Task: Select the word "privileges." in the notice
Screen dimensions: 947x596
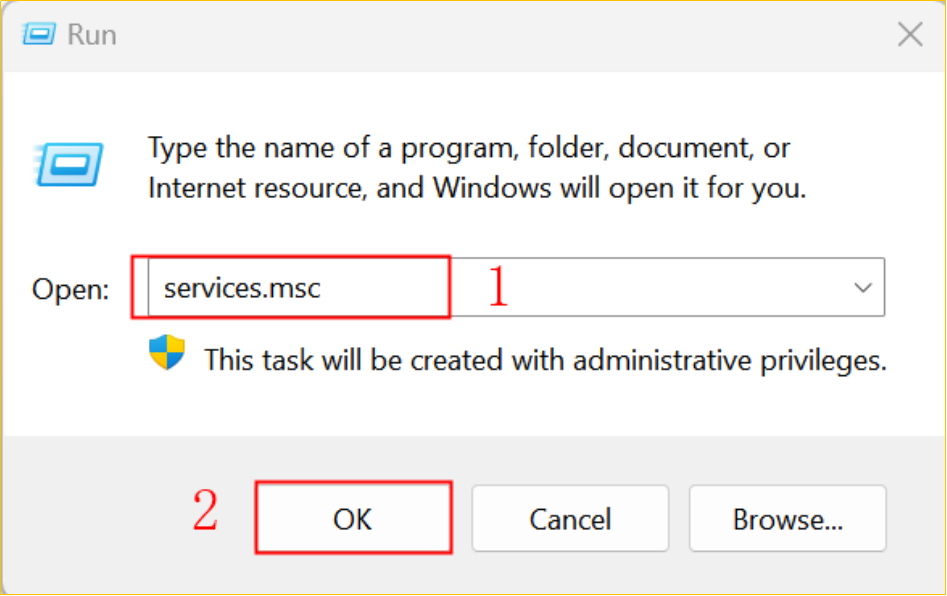Action: [823, 361]
